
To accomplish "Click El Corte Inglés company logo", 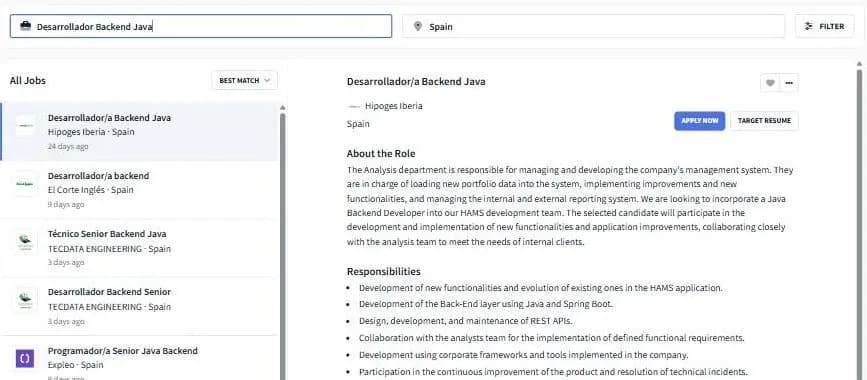I will coord(25,183).
